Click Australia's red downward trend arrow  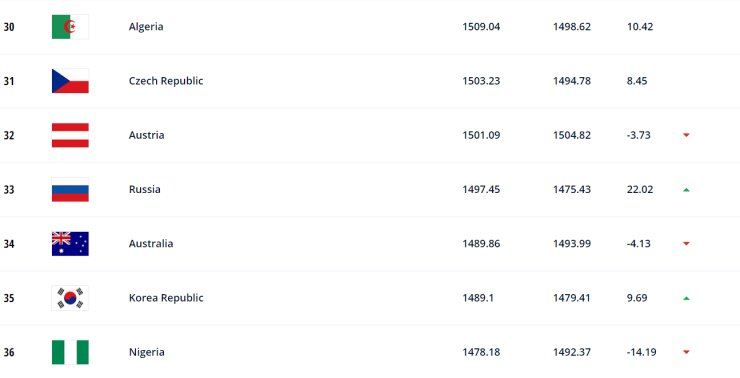[x=686, y=244]
